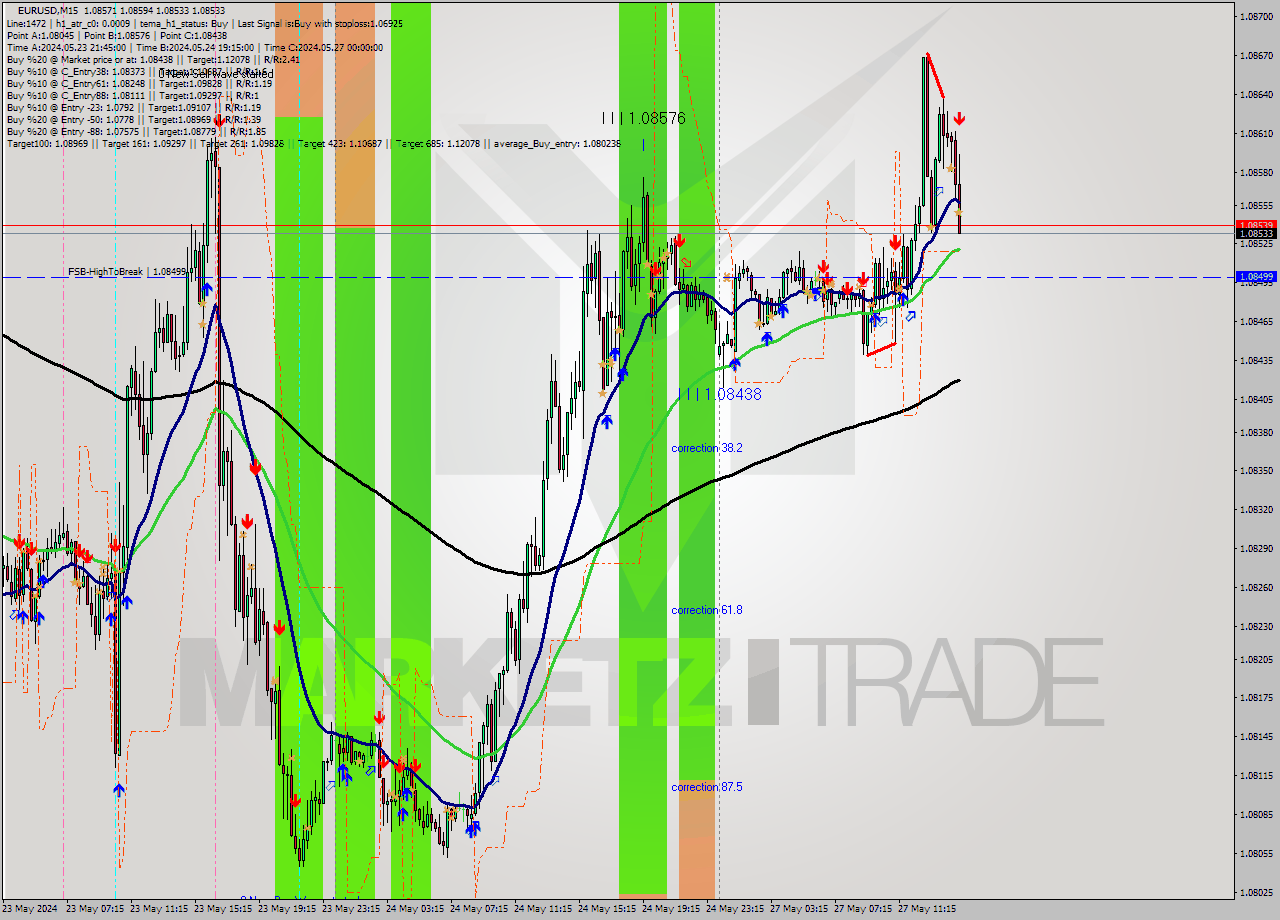Click 'average_Buy_entry: 1.080238' text
Image resolution: width=1280 pixels, height=920 pixels.
pyautogui.click(x=555, y=144)
